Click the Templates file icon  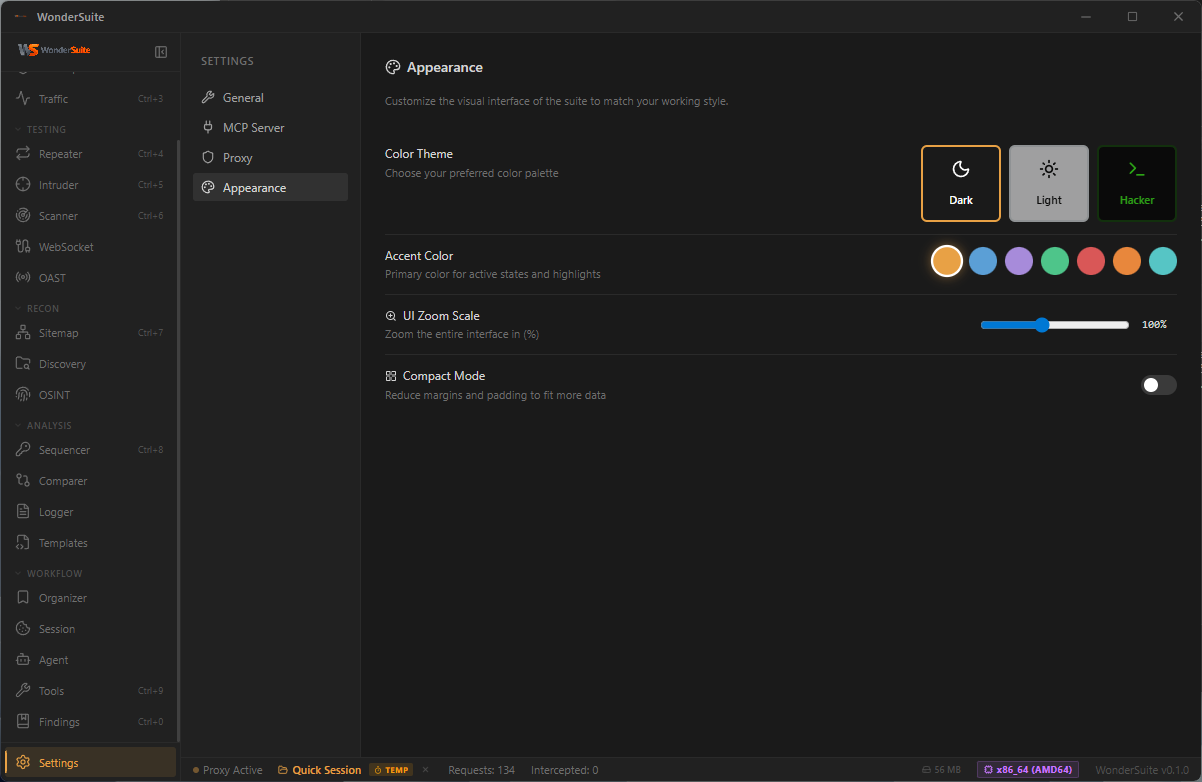[23, 543]
